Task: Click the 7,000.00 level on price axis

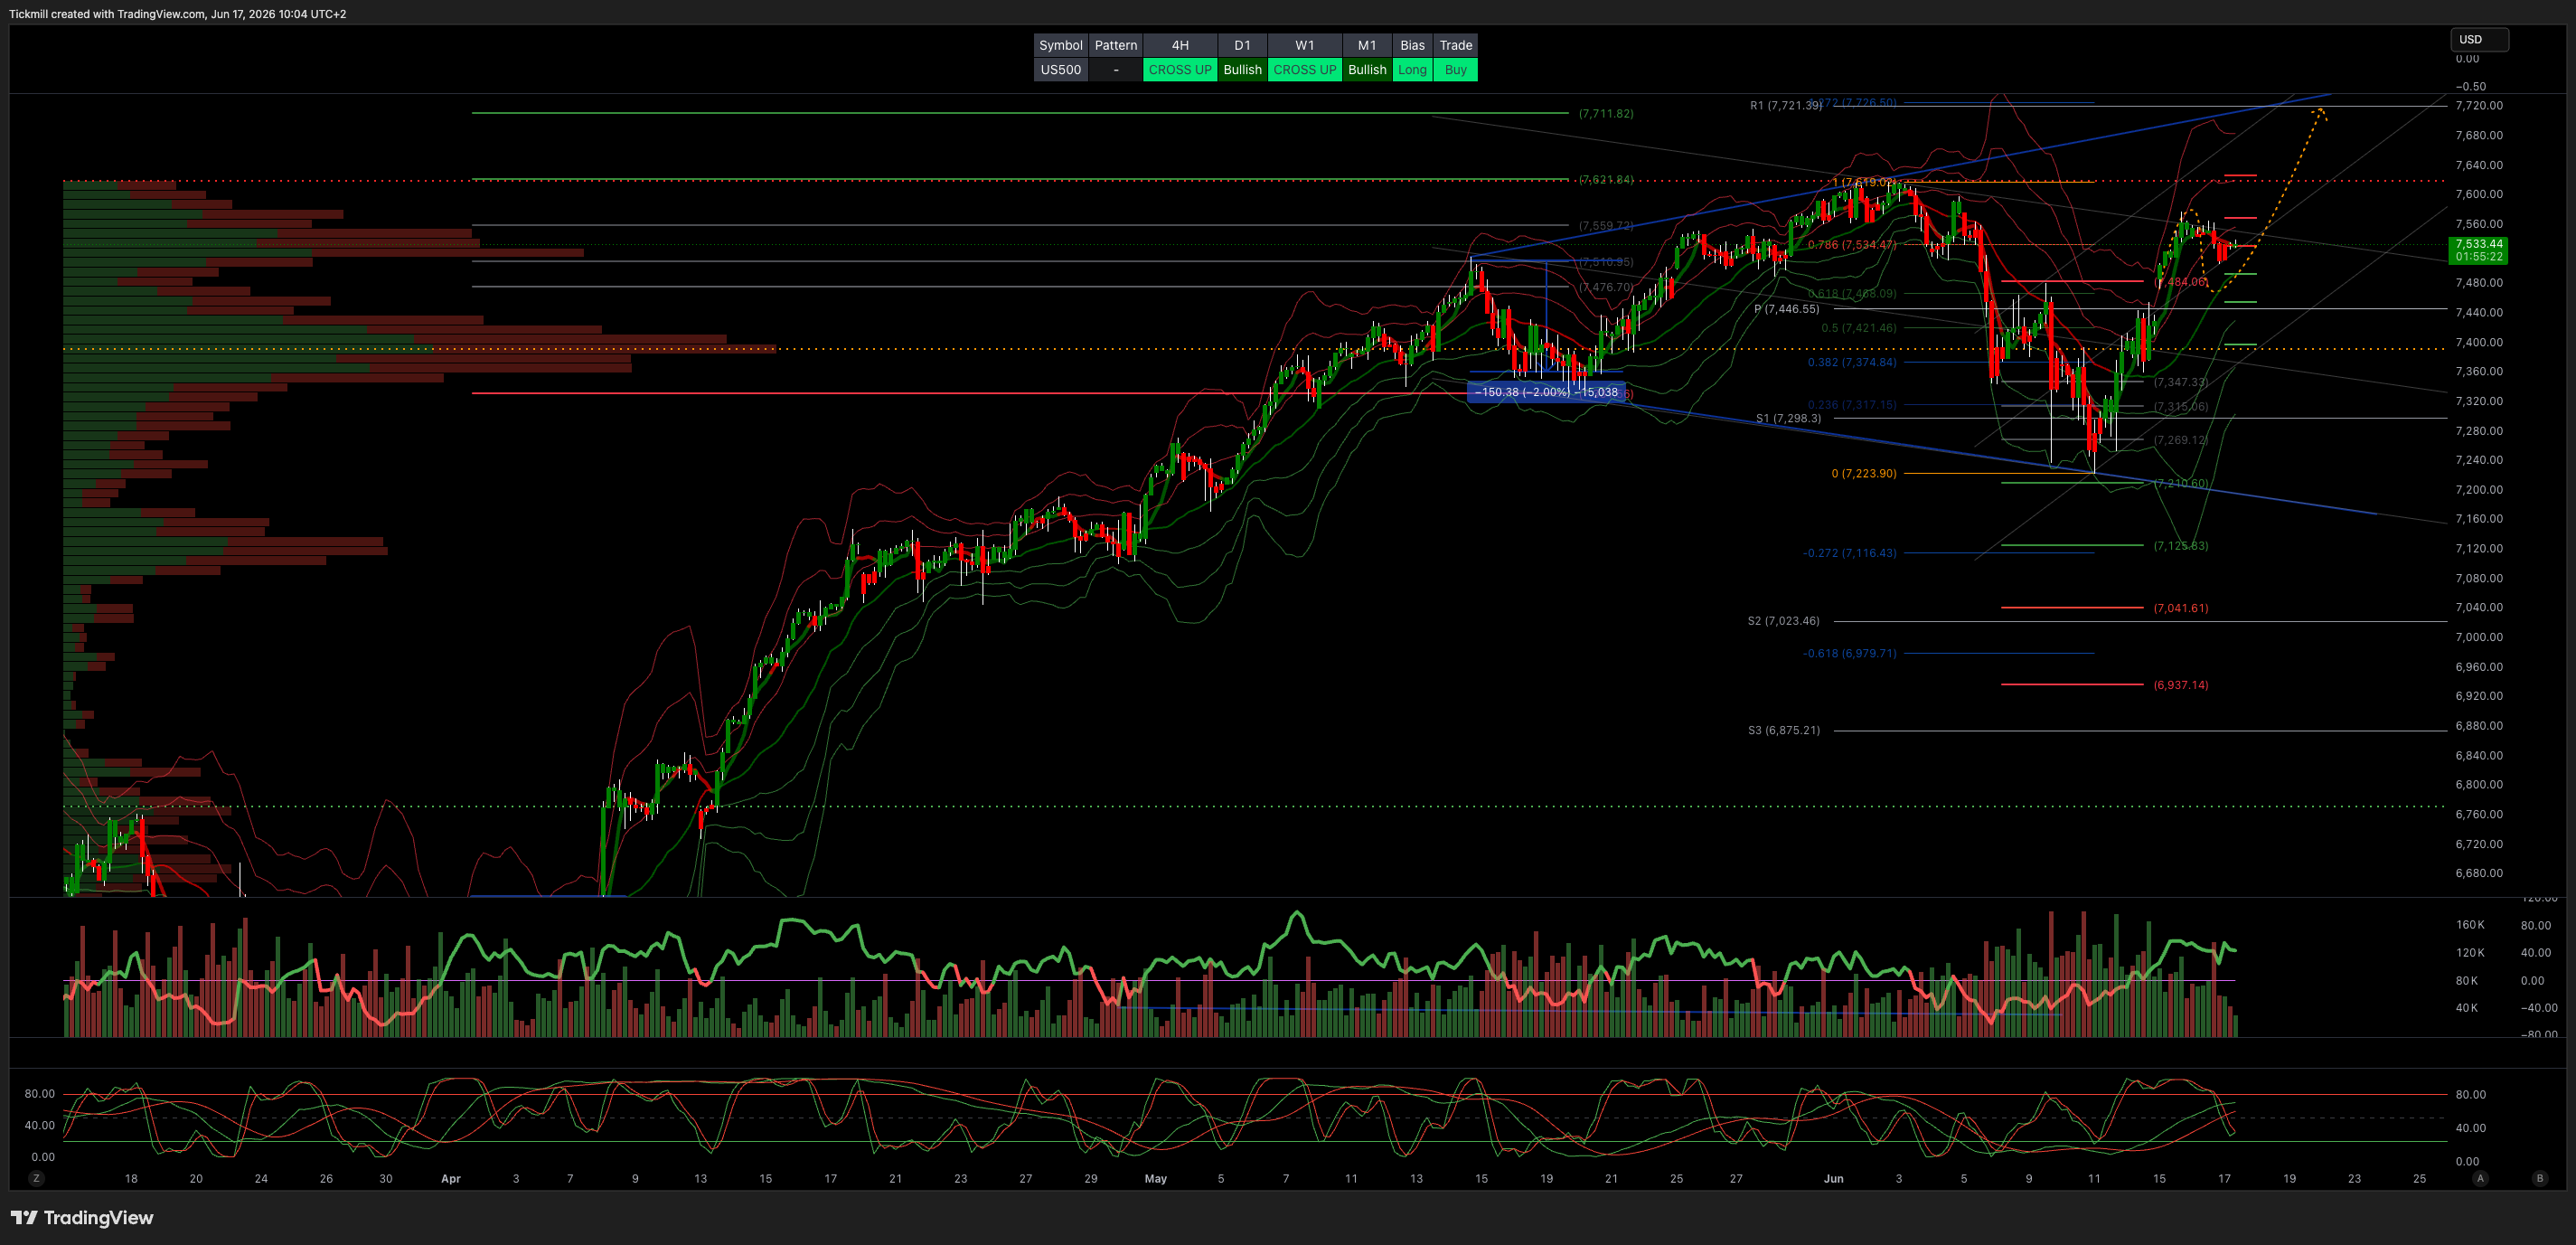Action: [2479, 637]
